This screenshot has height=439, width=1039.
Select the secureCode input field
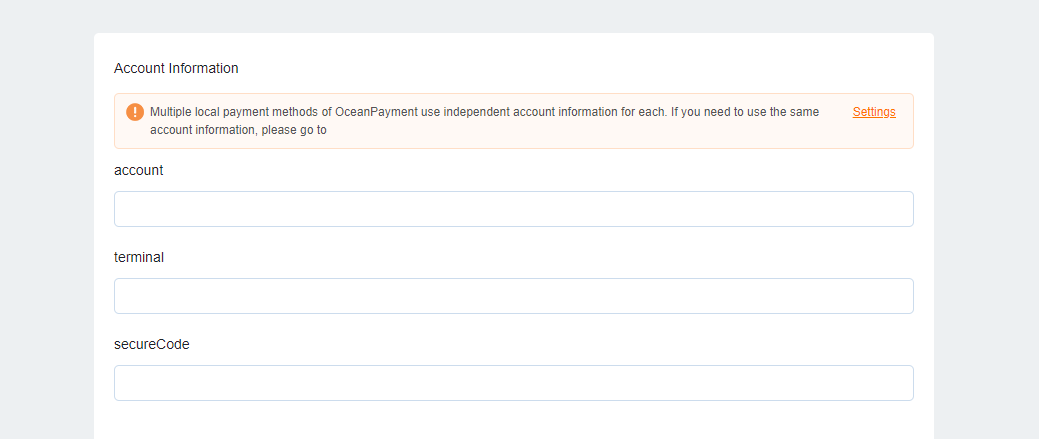point(513,383)
